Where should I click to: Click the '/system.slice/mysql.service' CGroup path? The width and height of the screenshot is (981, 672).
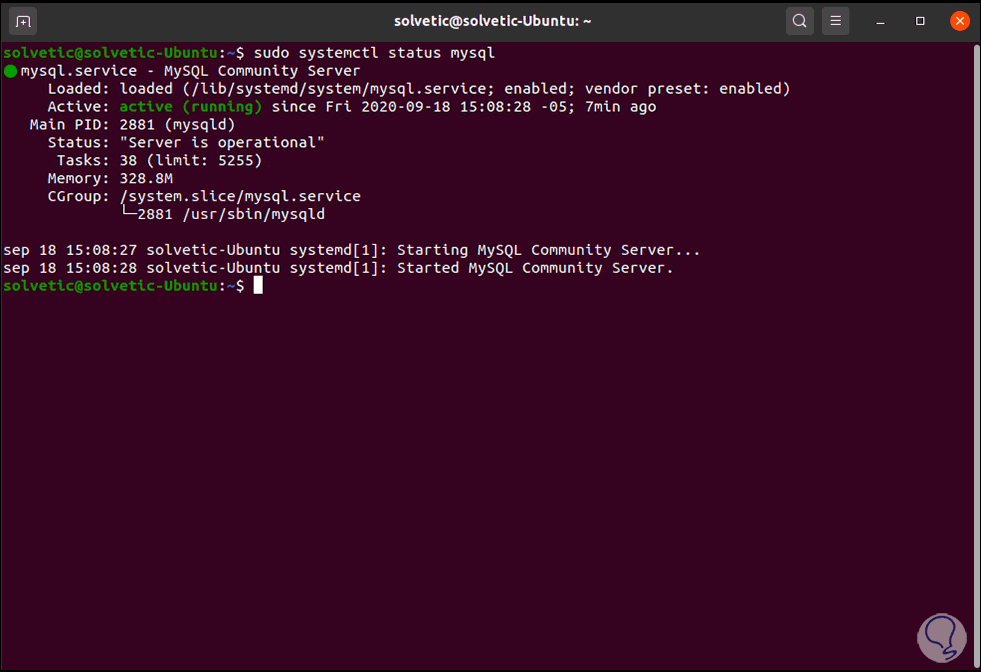click(x=240, y=196)
